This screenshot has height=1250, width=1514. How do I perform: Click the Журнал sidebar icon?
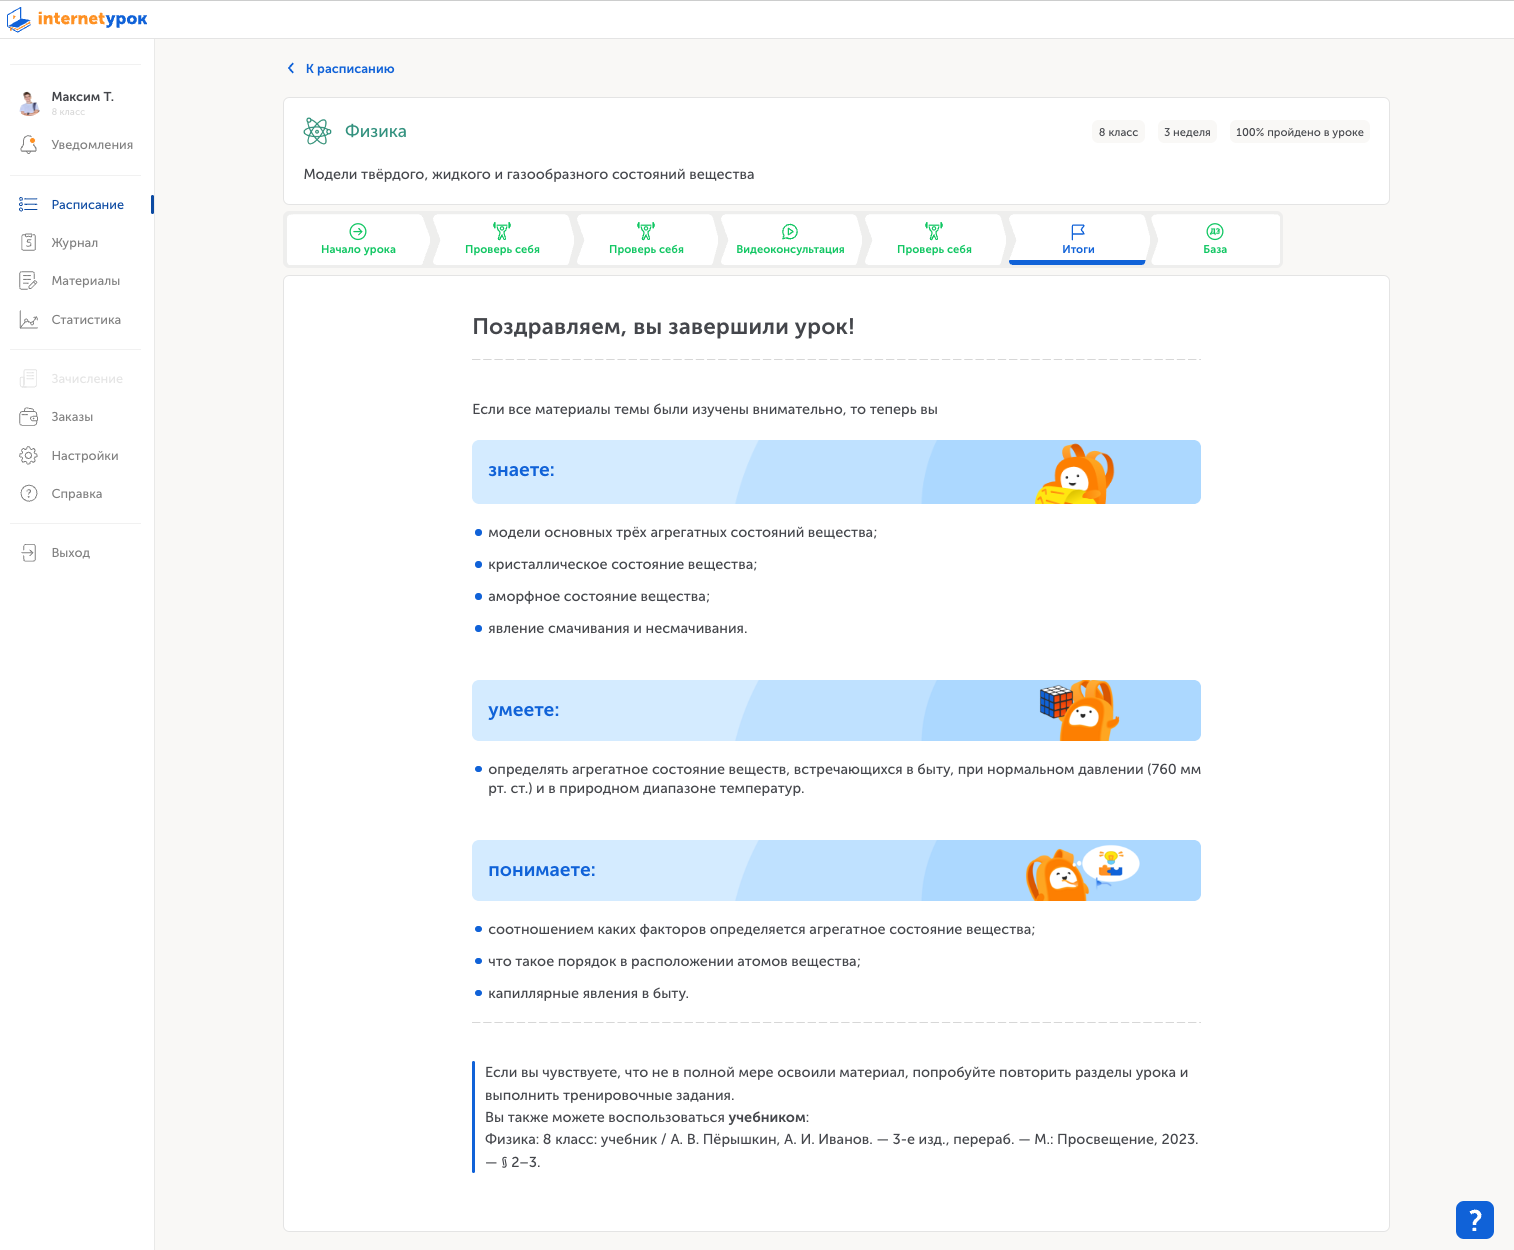coord(29,243)
